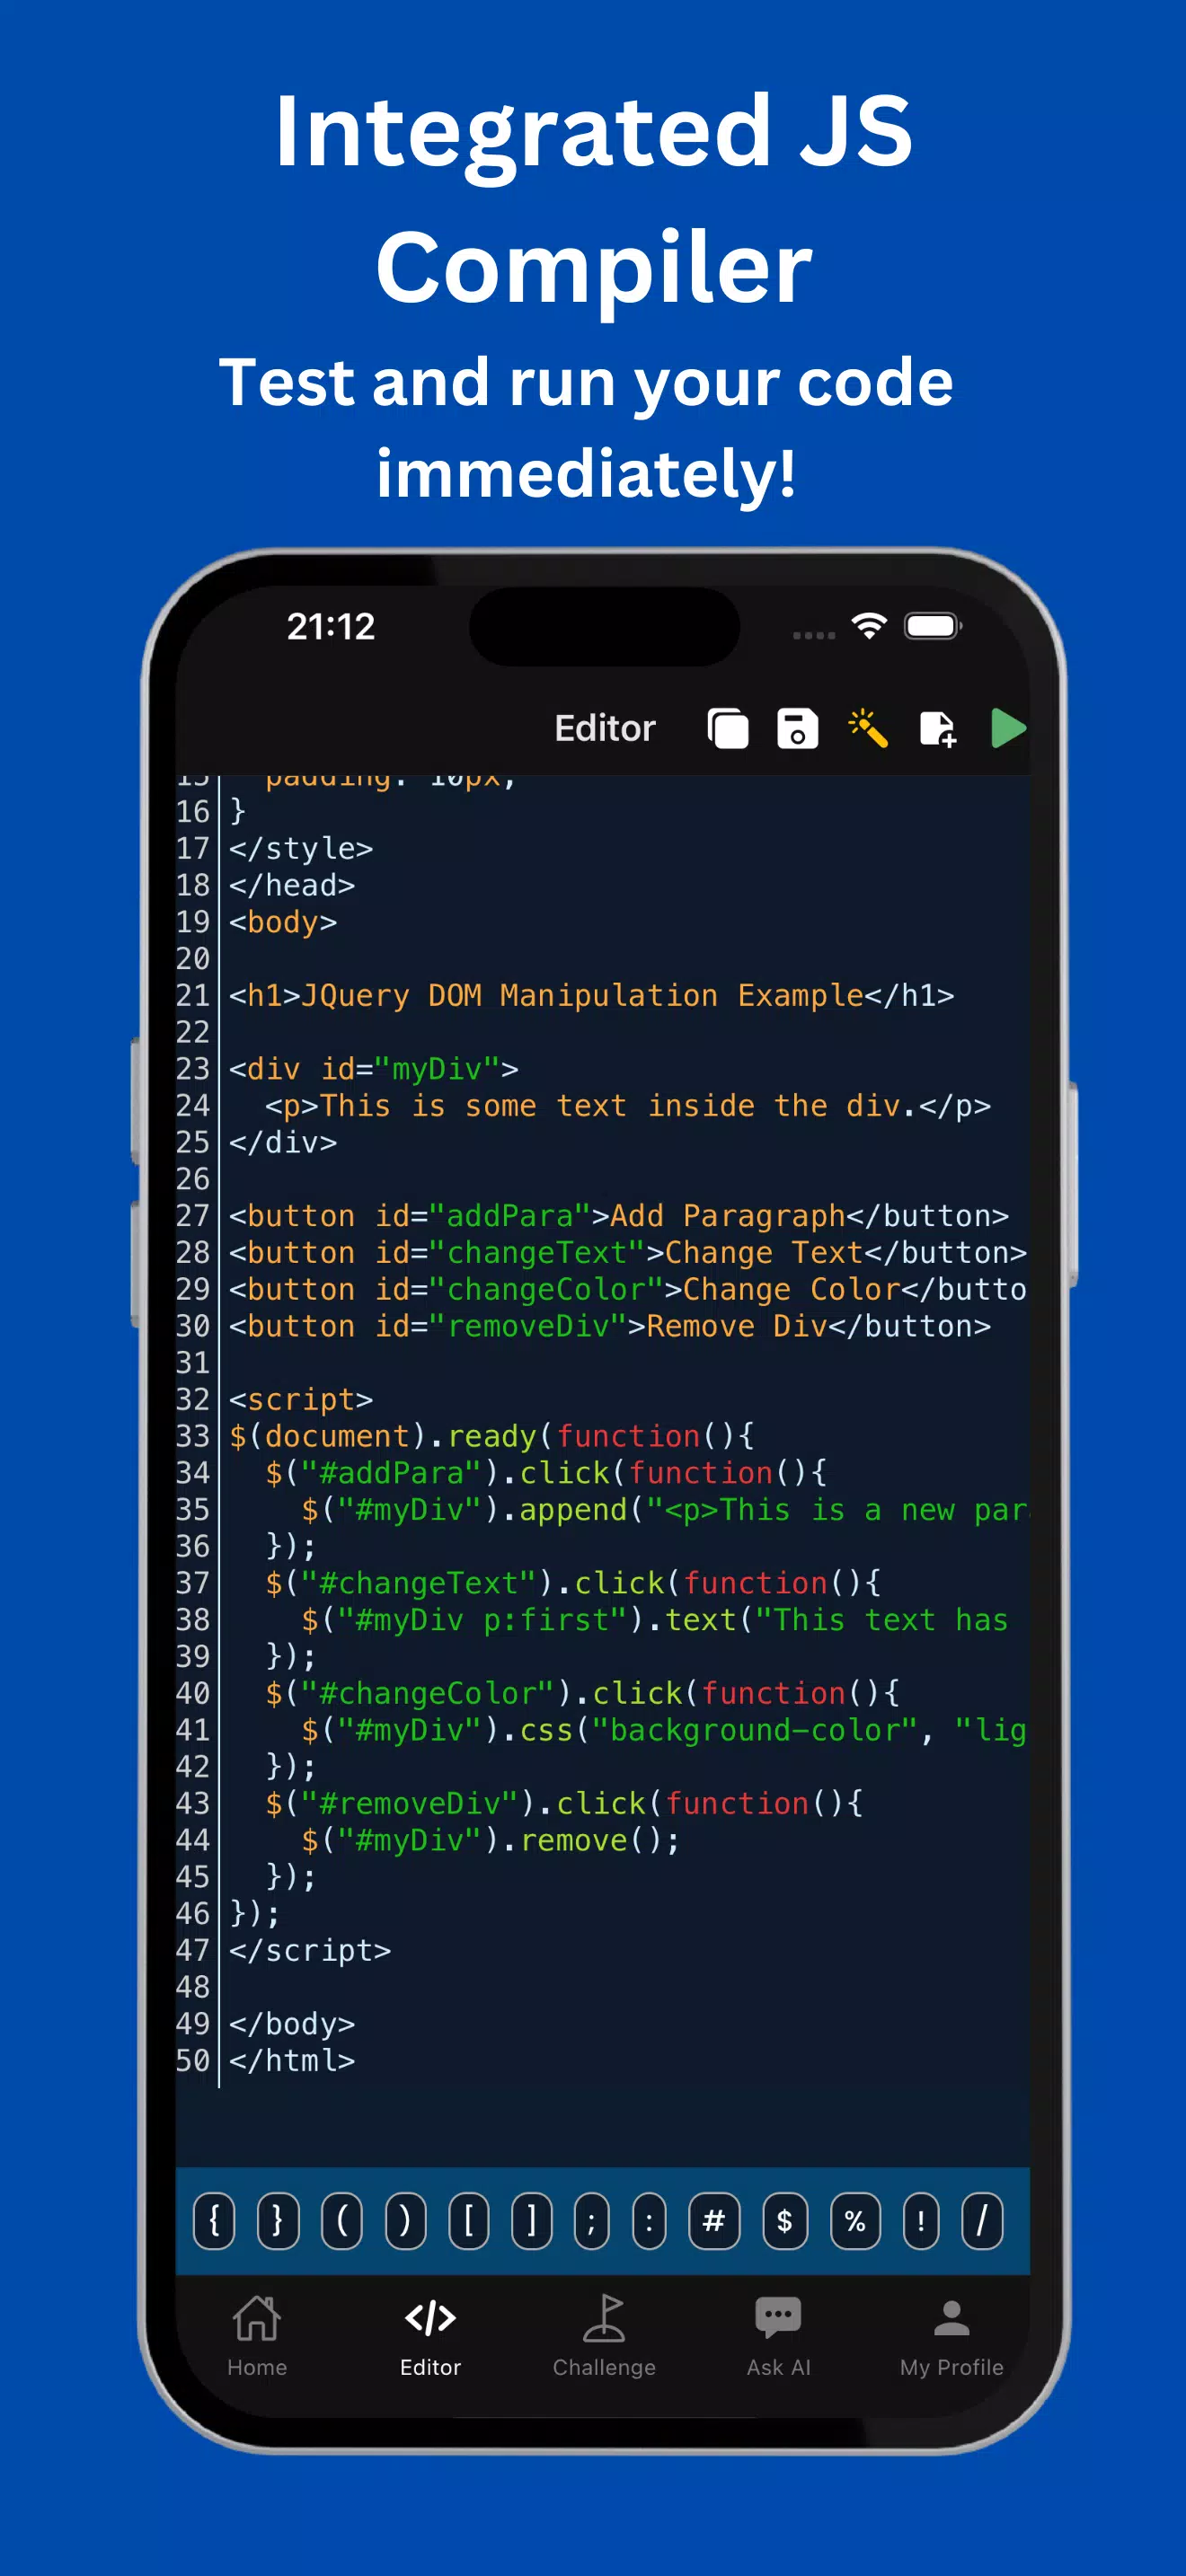Insert an opening parenthesis symbol

coord(342,2221)
